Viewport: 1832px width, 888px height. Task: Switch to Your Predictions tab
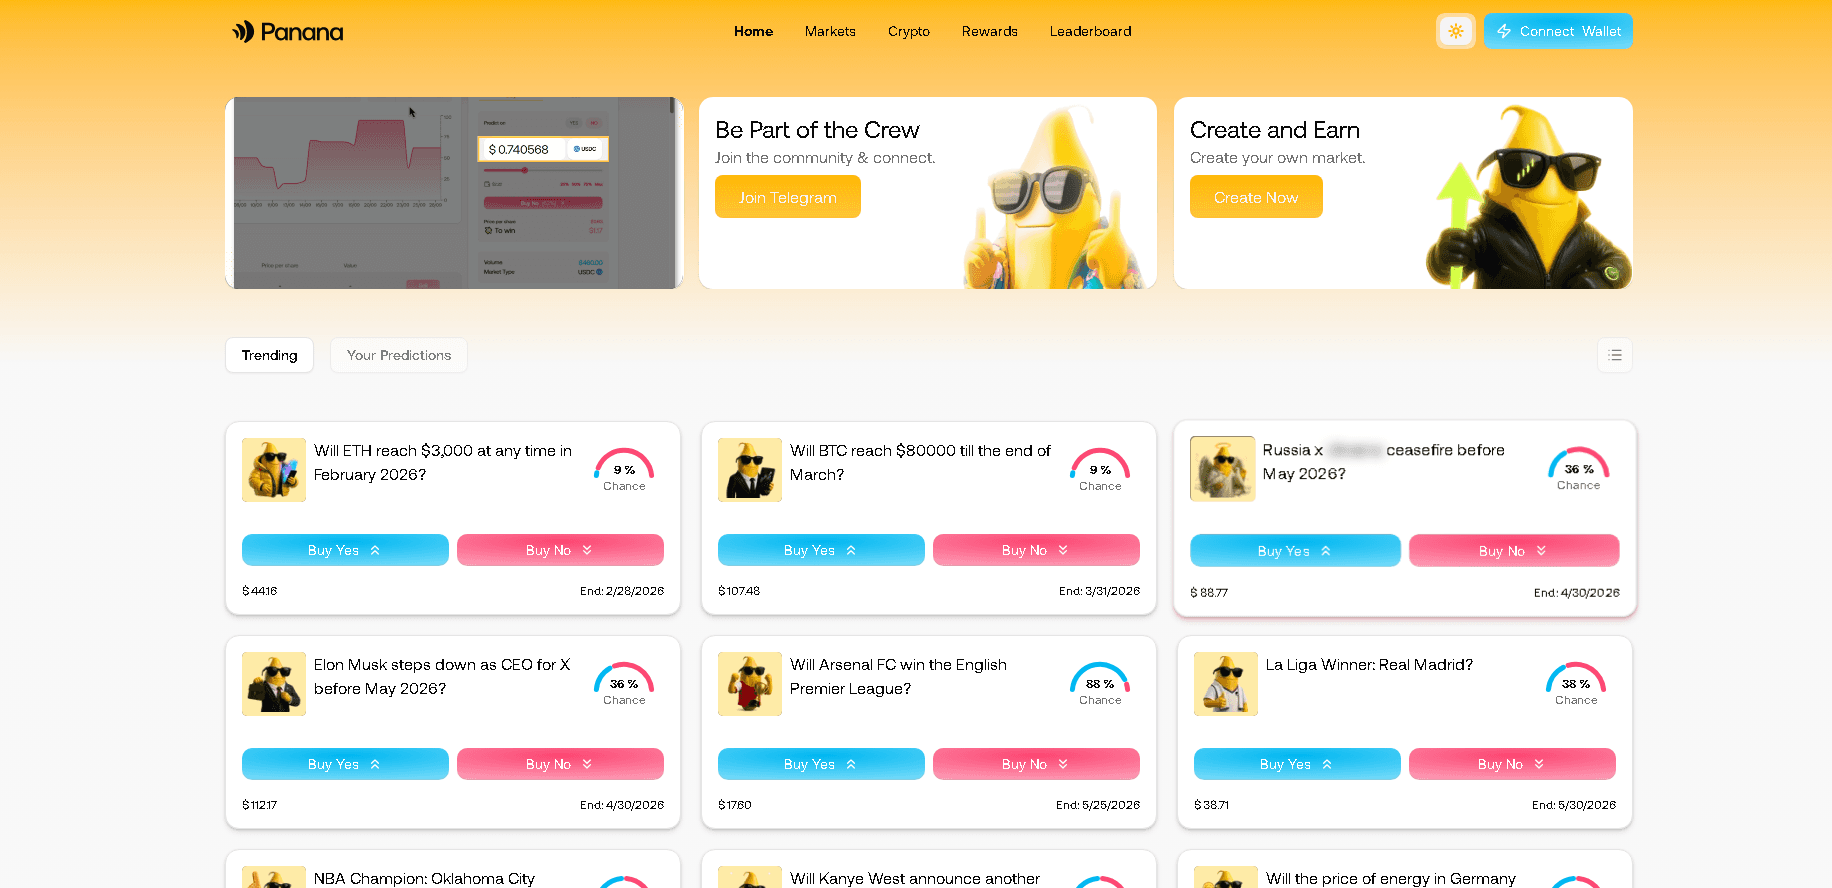click(399, 355)
